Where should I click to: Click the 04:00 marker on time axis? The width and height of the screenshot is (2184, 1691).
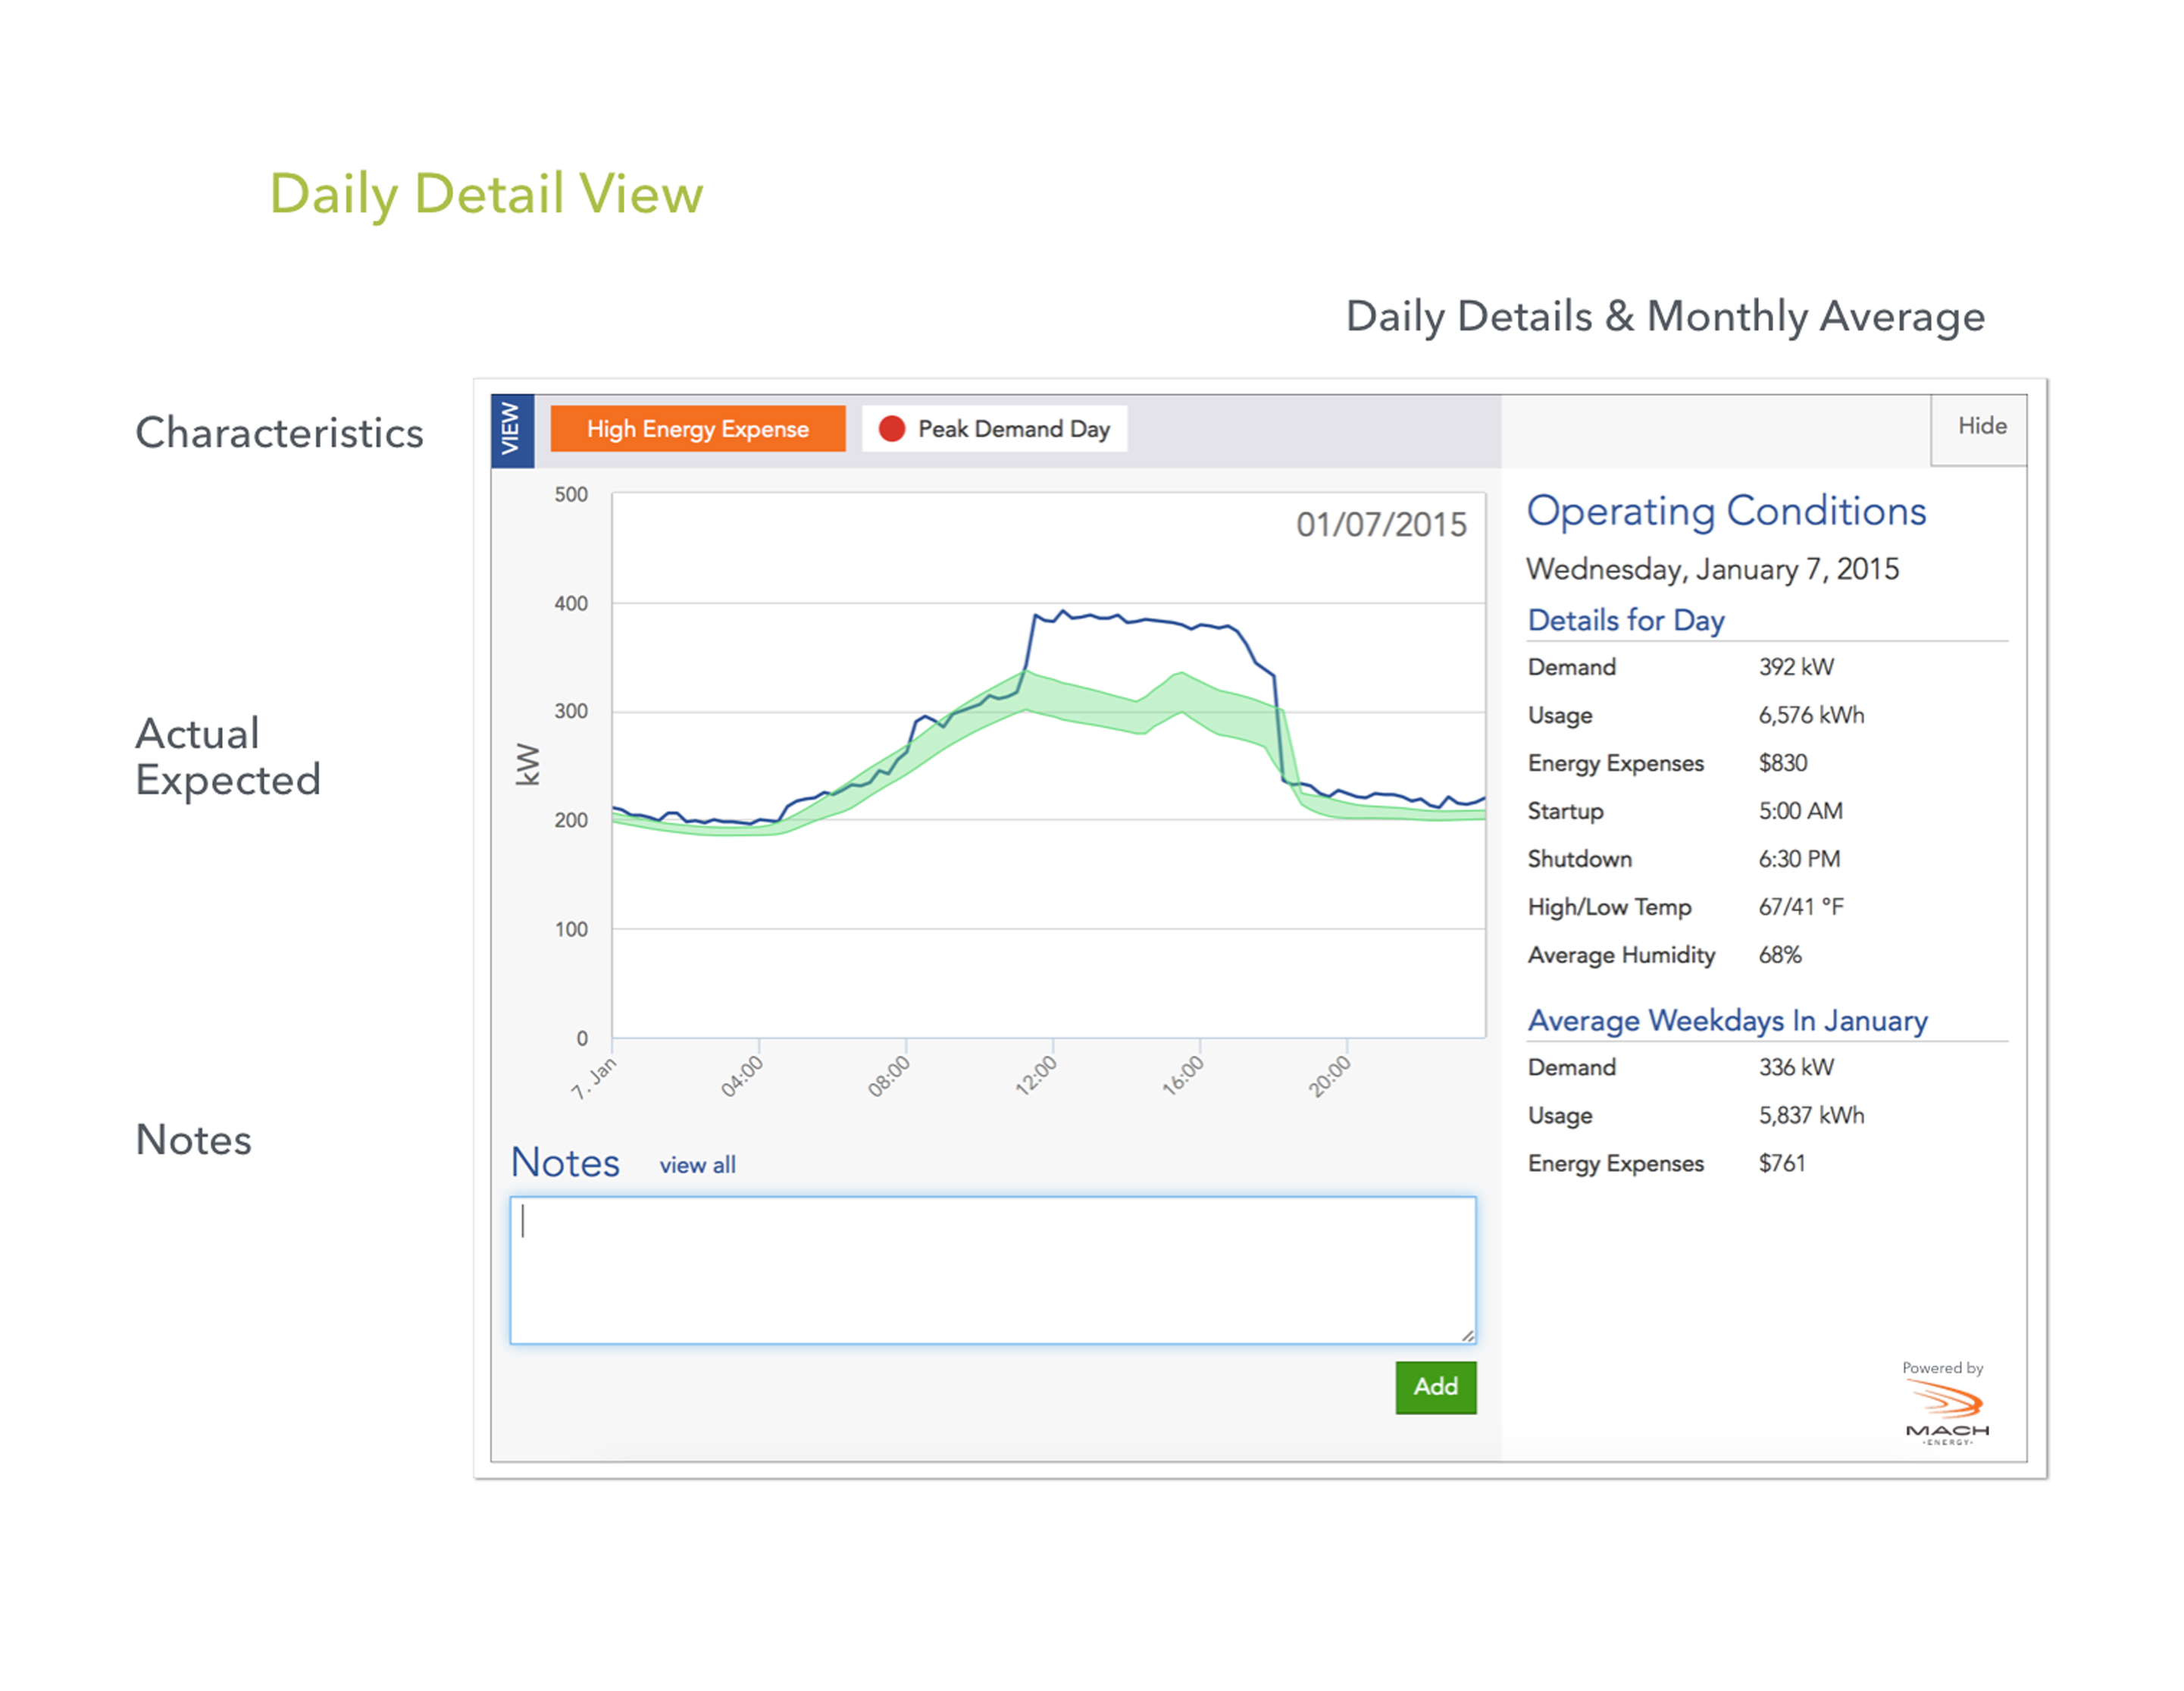(x=743, y=1076)
